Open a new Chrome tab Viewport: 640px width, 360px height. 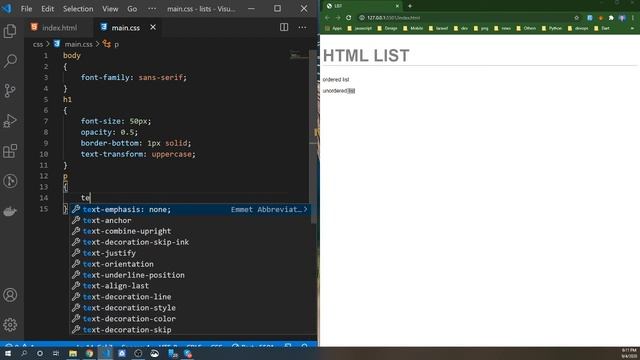click(410, 6)
